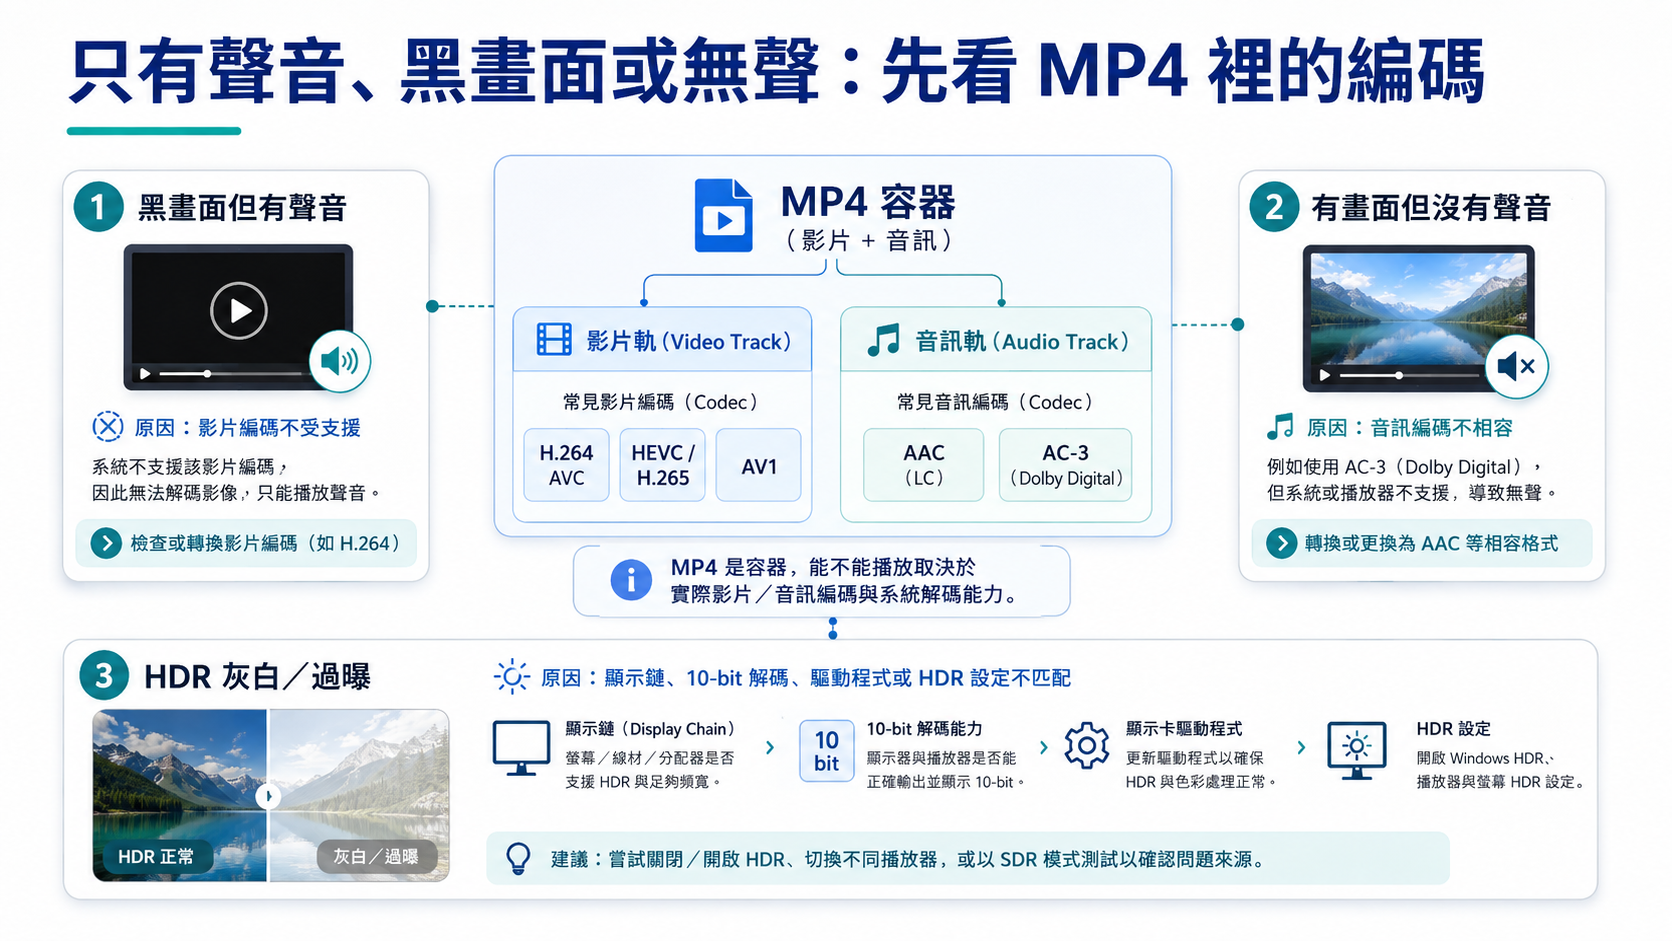Click the text 原因：音訊編碼不相容
This screenshot has width=1672, height=941.
click(x=1410, y=428)
